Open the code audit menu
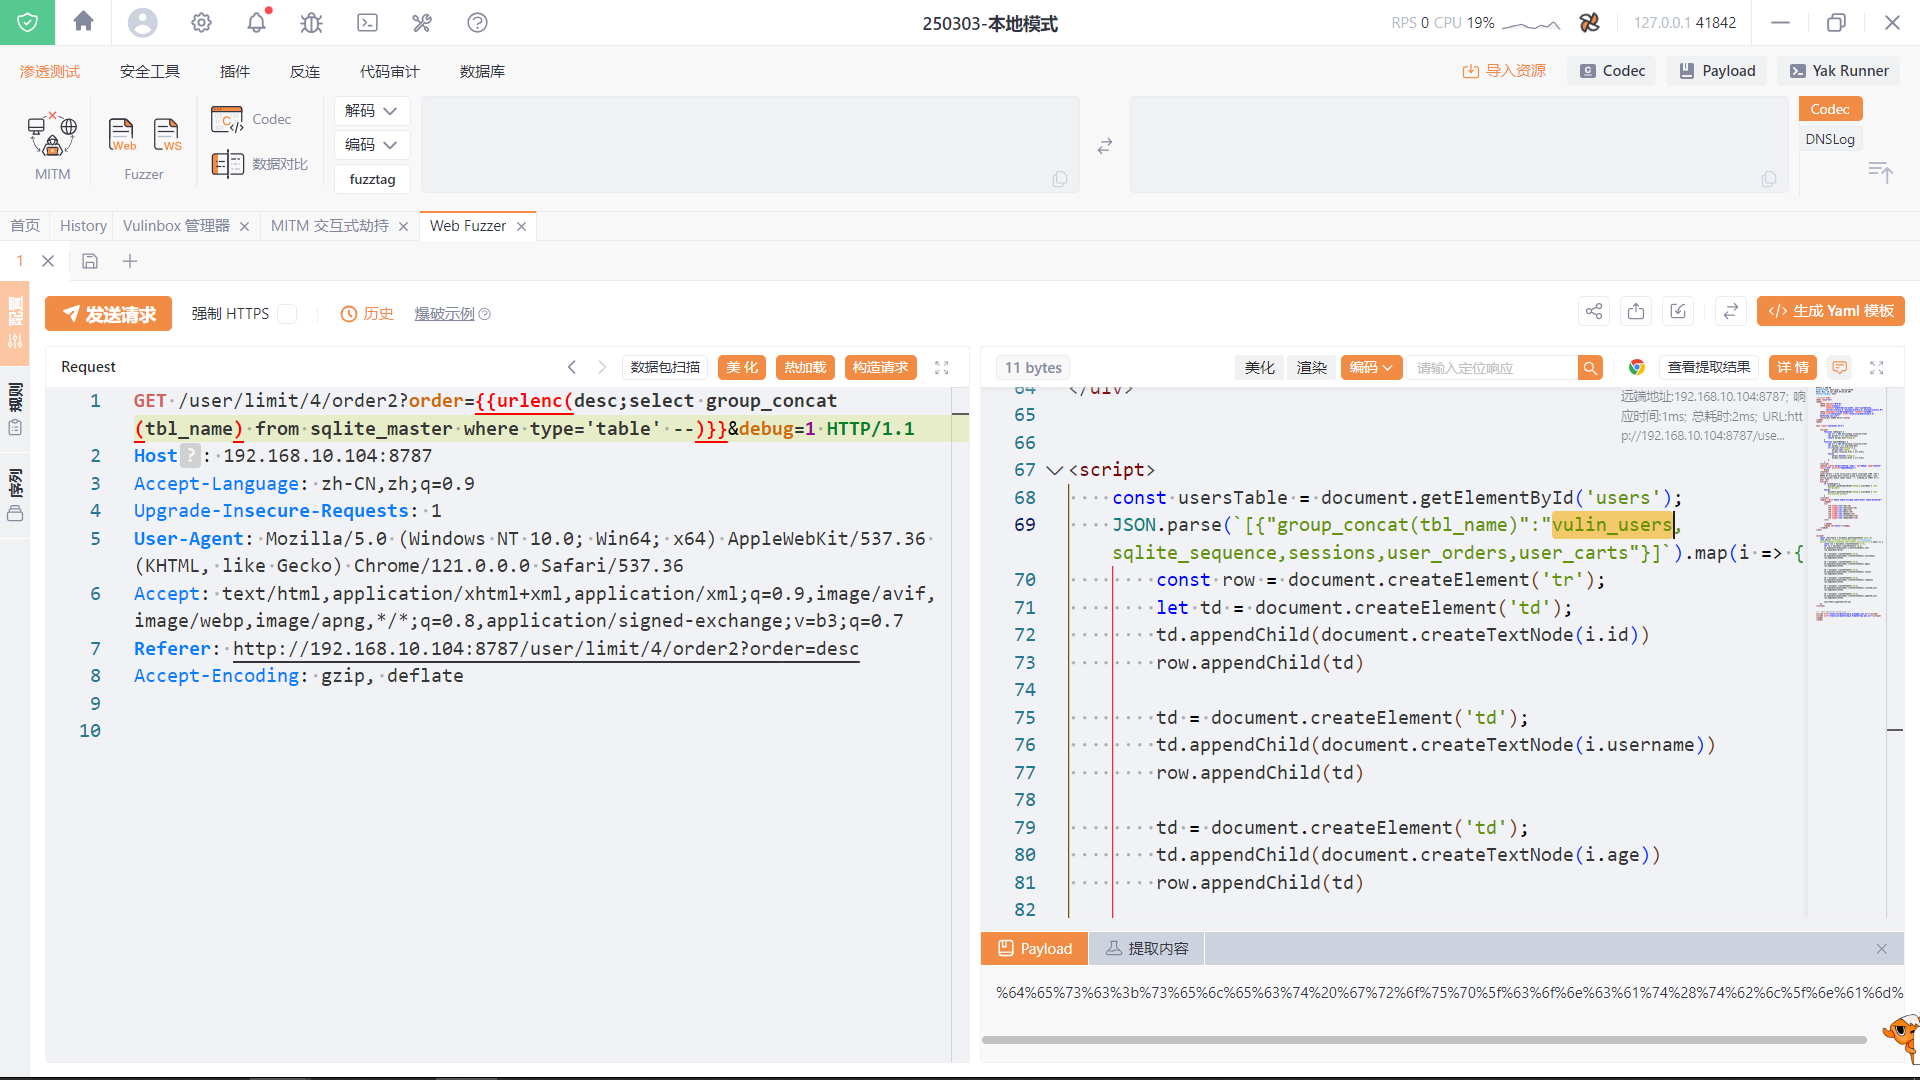1920x1080 pixels. [389, 72]
